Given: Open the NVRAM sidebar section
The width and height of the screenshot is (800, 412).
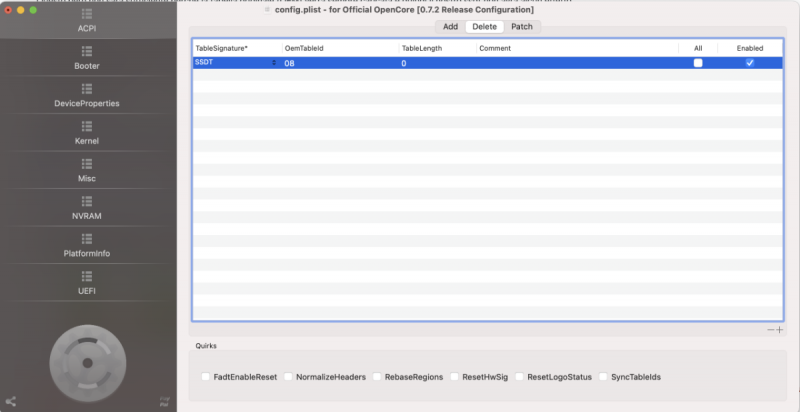Looking at the screenshot, I should coord(87,208).
